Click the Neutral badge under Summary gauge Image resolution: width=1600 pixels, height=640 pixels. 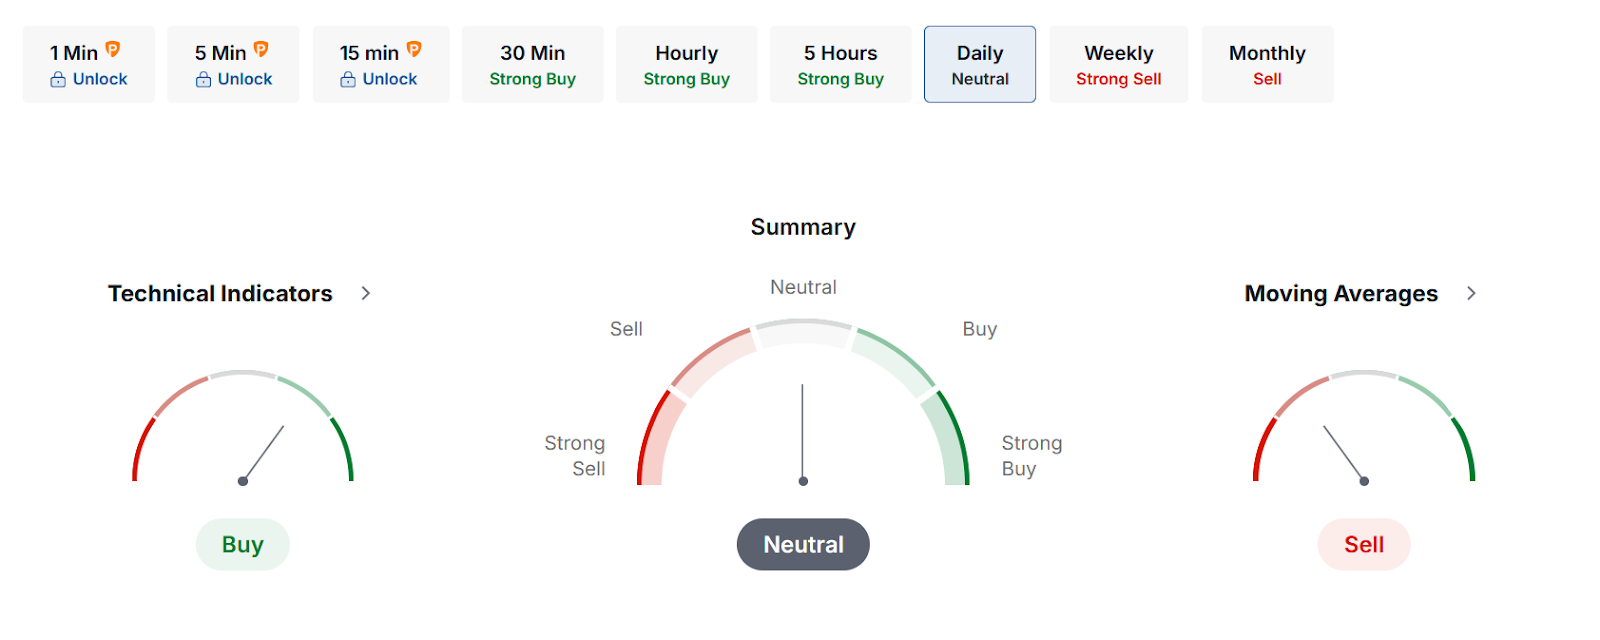click(x=803, y=545)
